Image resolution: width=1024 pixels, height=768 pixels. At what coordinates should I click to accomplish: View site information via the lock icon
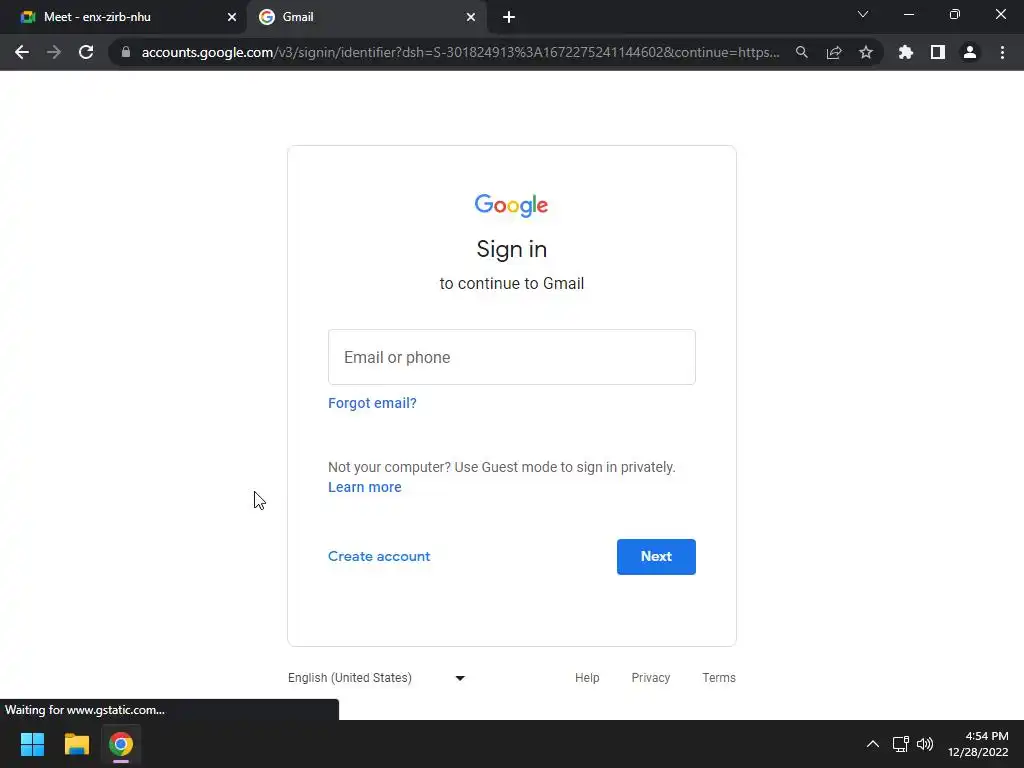click(126, 52)
